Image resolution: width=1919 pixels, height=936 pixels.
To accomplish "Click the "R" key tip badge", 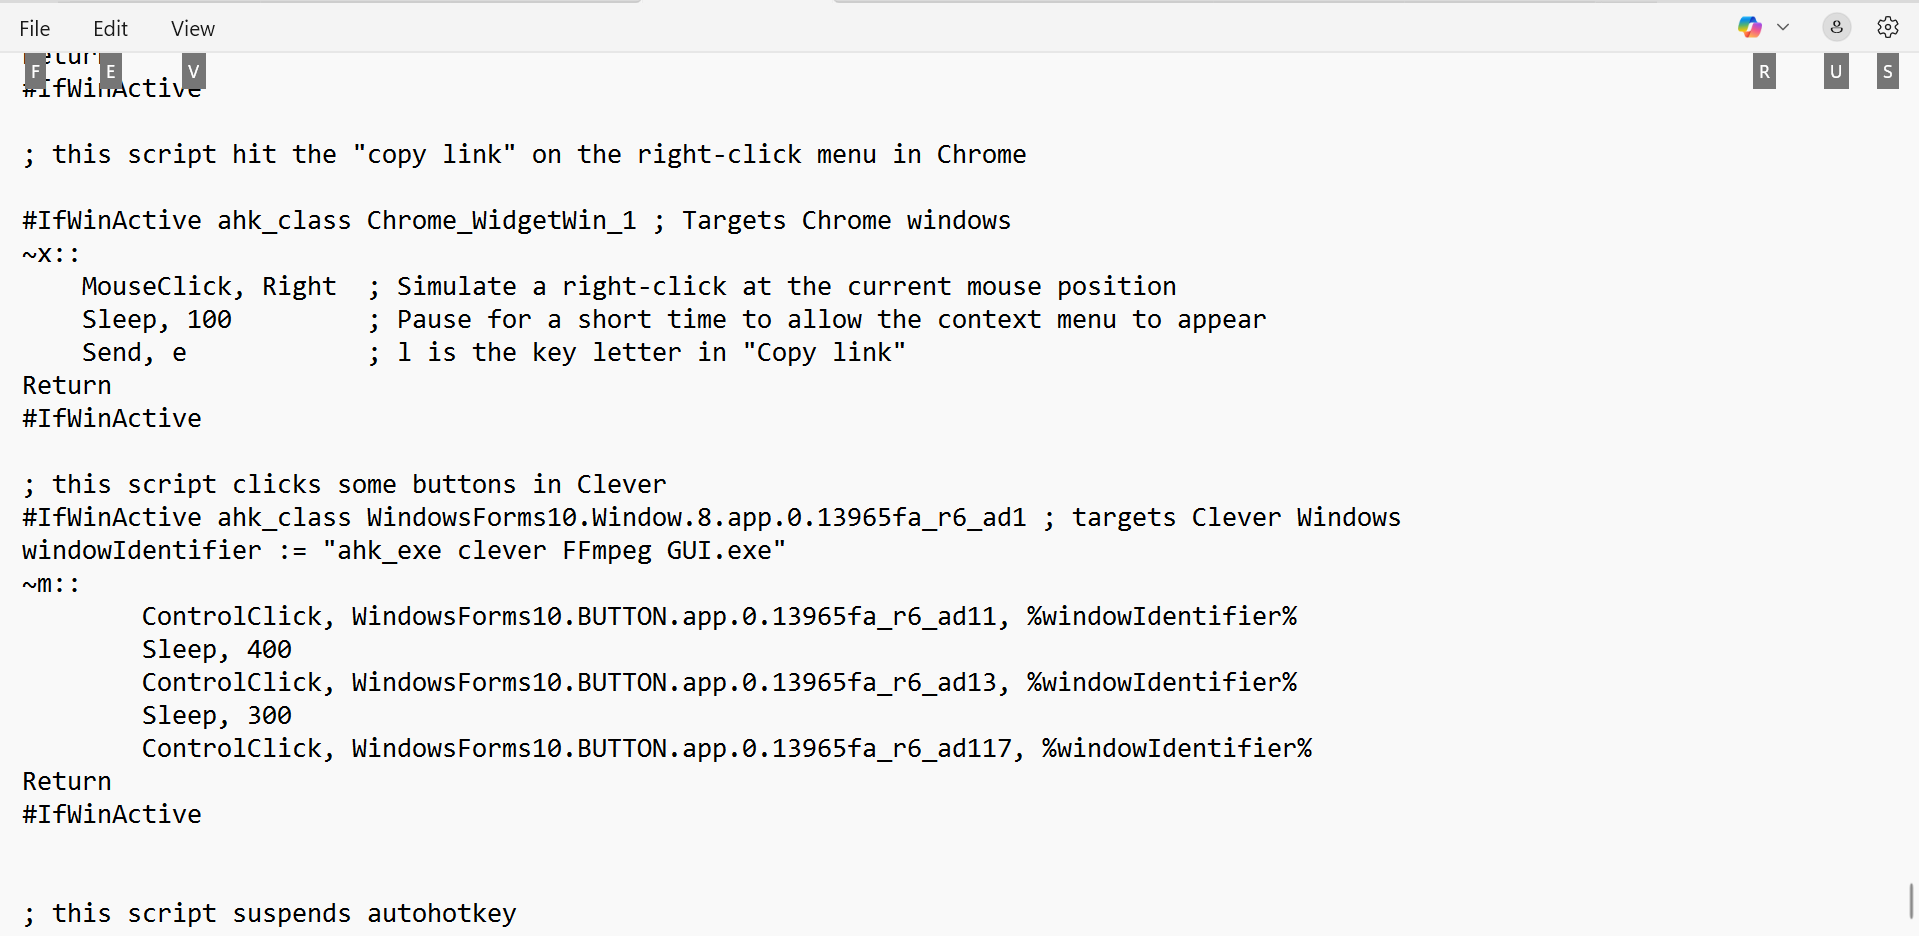I will (x=1764, y=72).
